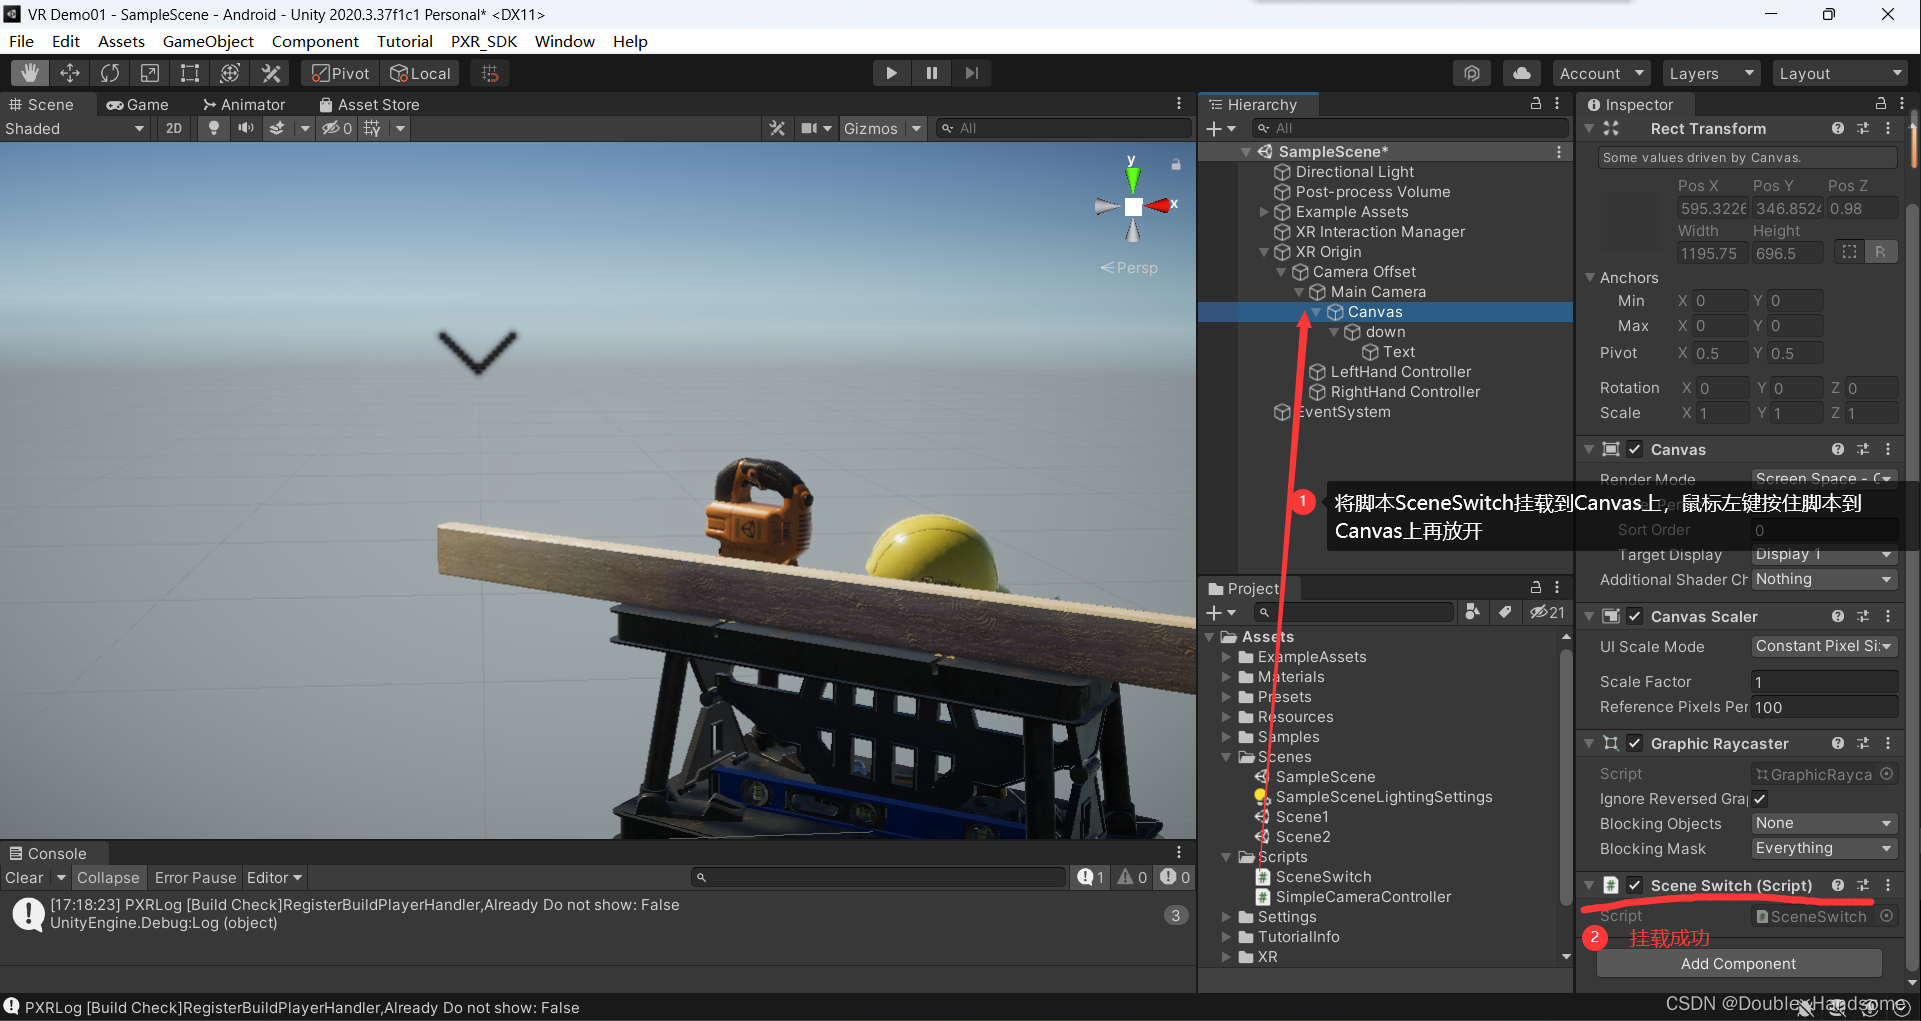Open the Layers dropdown
Viewport: 1921px width, 1021px height.
(1710, 73)
